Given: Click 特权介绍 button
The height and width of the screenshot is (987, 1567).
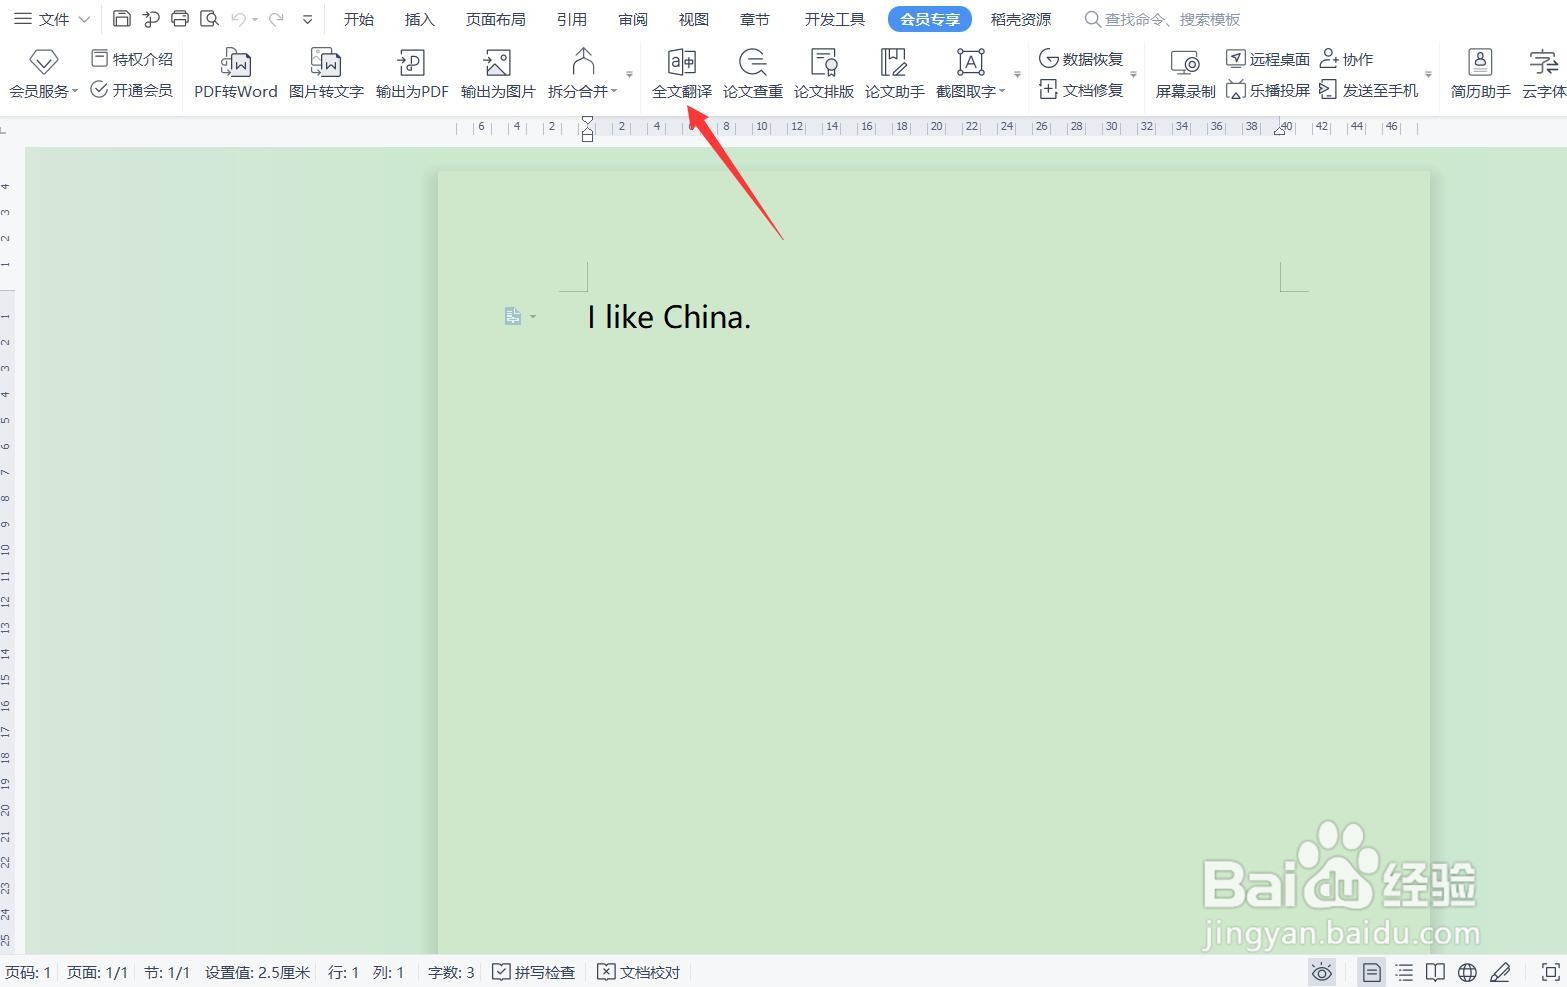Looking at the screenshot, I should pos(132,59).
